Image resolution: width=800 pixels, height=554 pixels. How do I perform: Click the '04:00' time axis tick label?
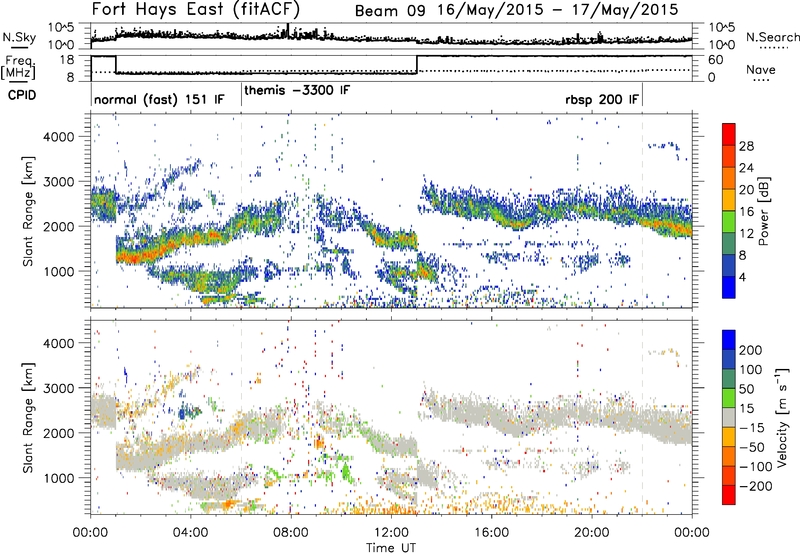click(190, 532)
